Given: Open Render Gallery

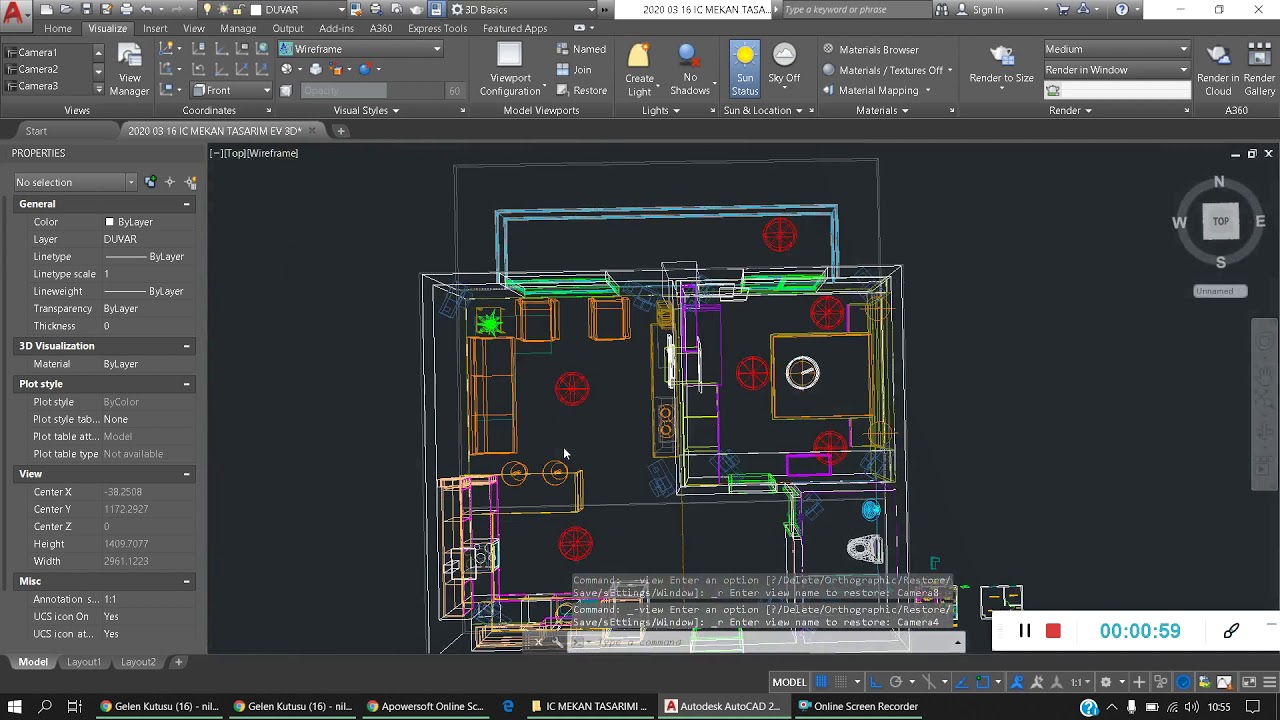Looking at the screenshot, I should 1260,70.
